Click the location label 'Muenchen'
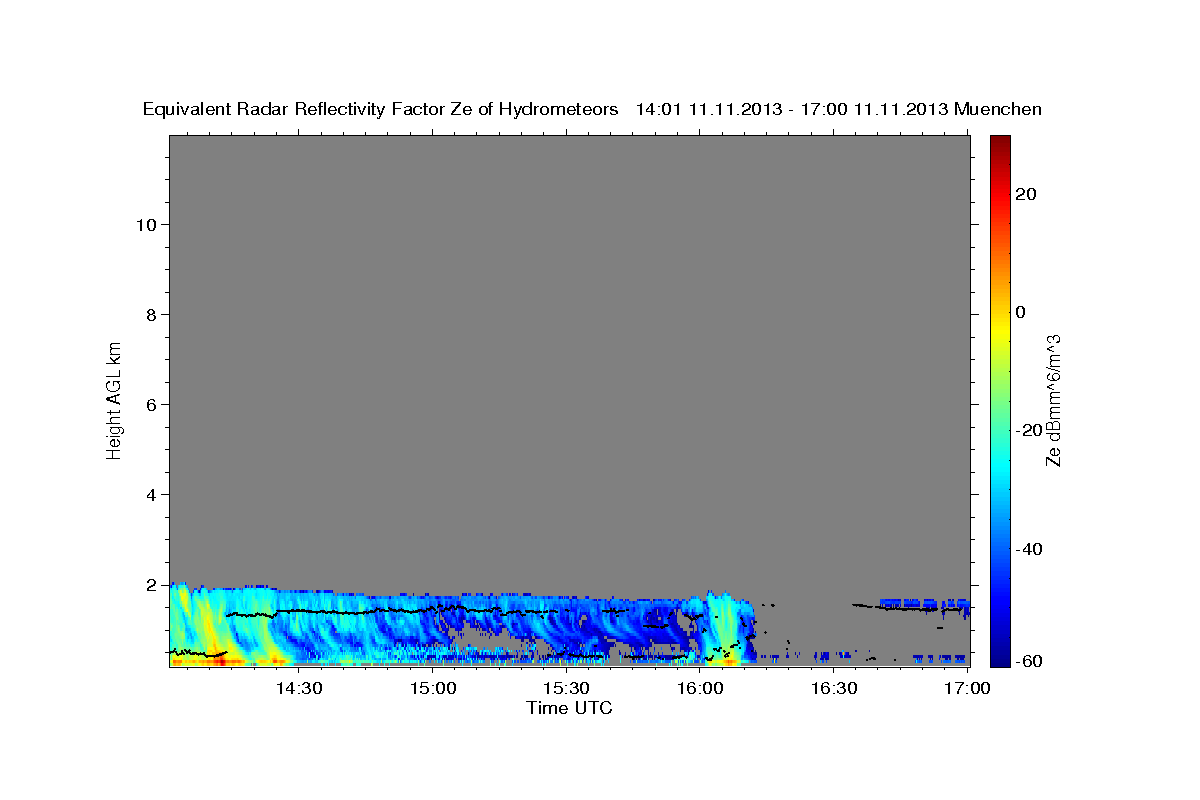This screenshot has height=800, width=1200. (998, 109)
